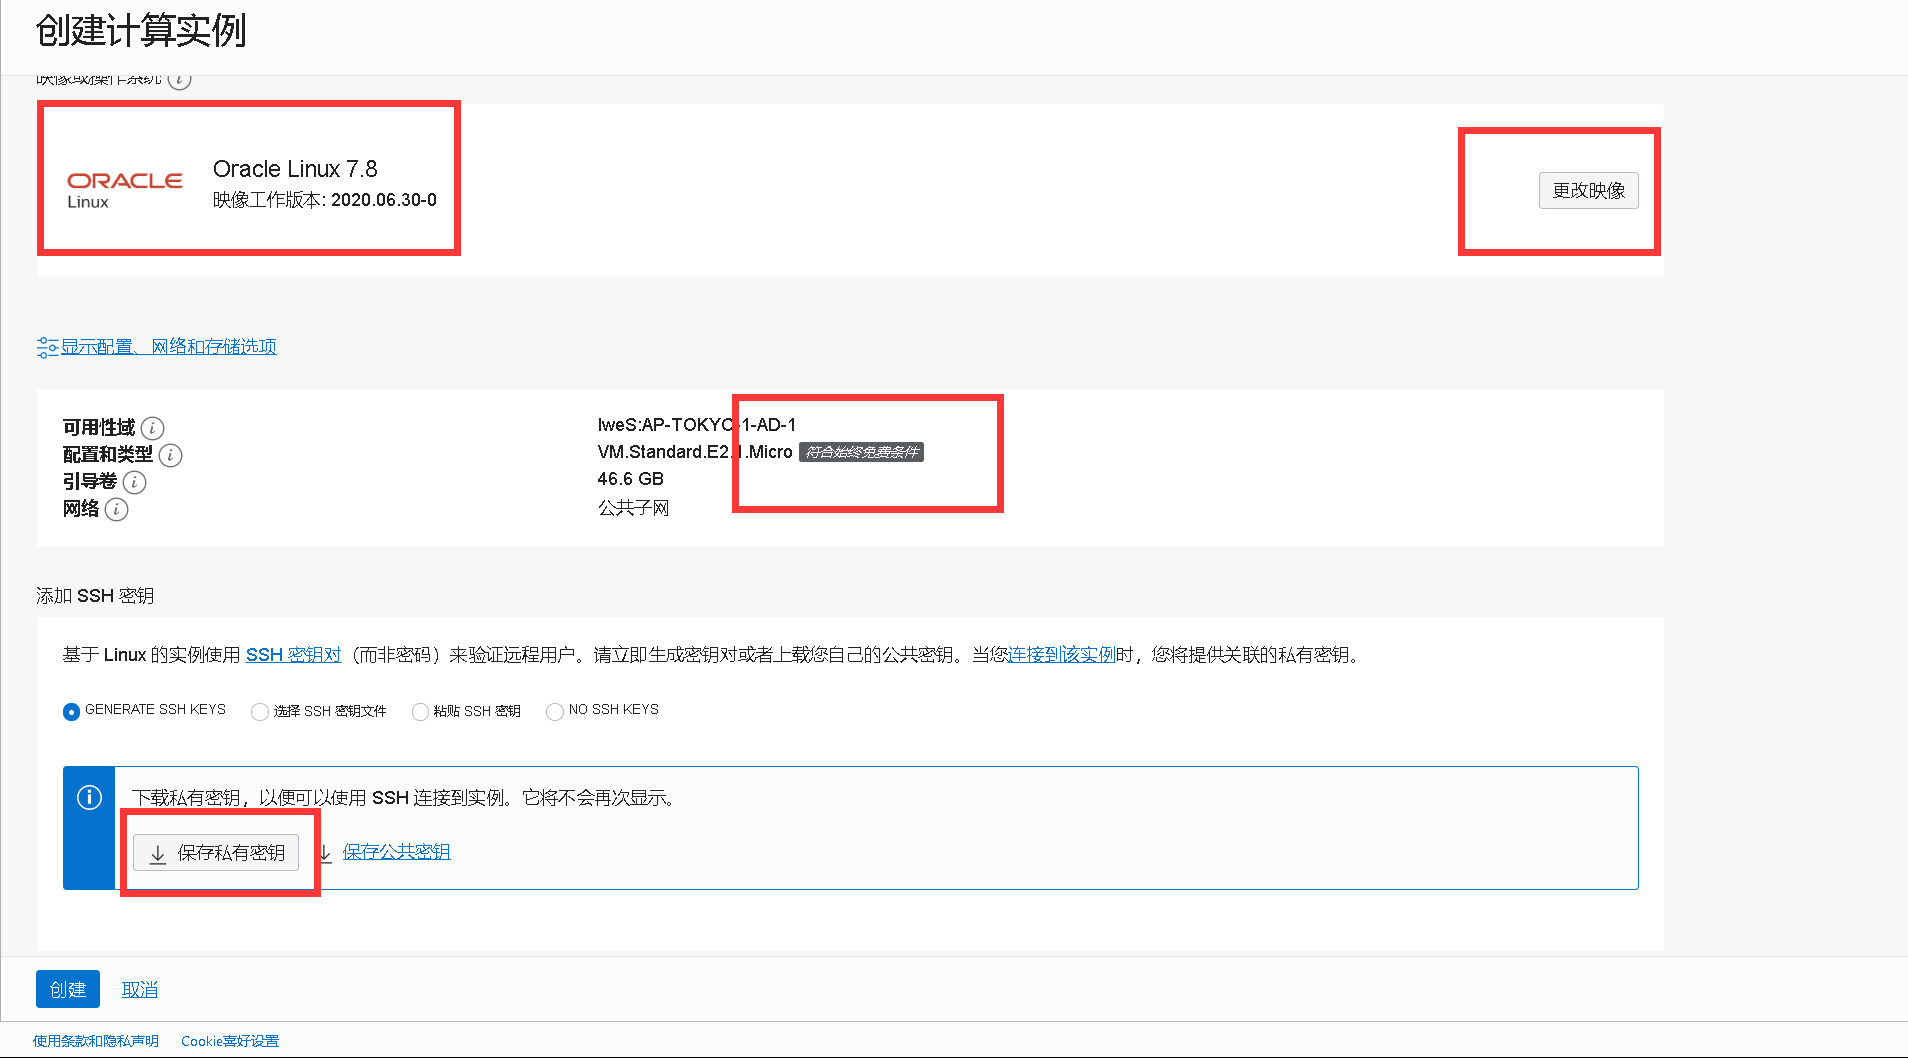Click the 更改映像 button
The height and width of the screenshot is (1058, 1908).
coord(1587,190)
